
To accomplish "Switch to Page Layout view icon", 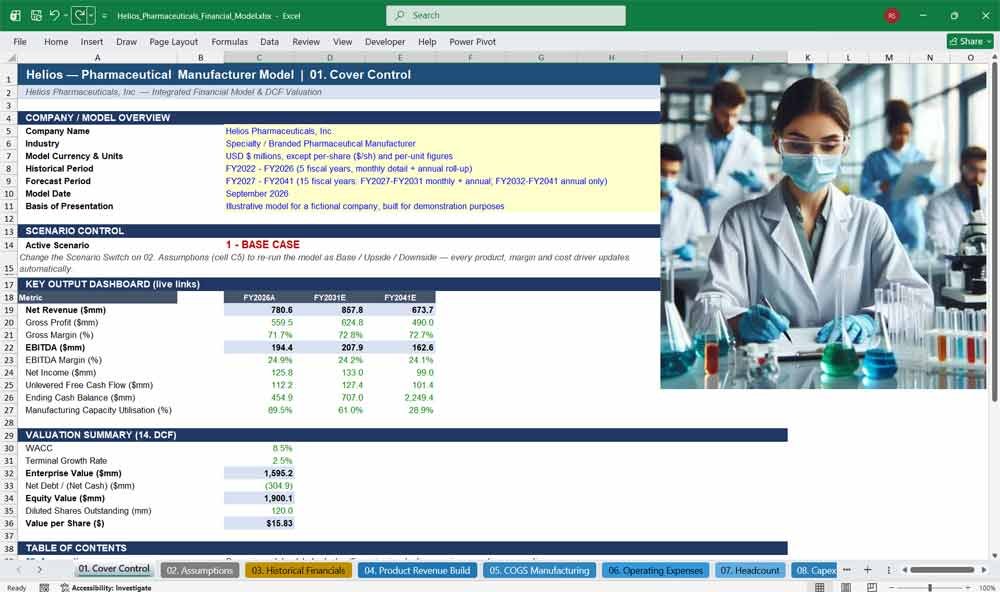I will pyautogui.click(x=846, y=587).
